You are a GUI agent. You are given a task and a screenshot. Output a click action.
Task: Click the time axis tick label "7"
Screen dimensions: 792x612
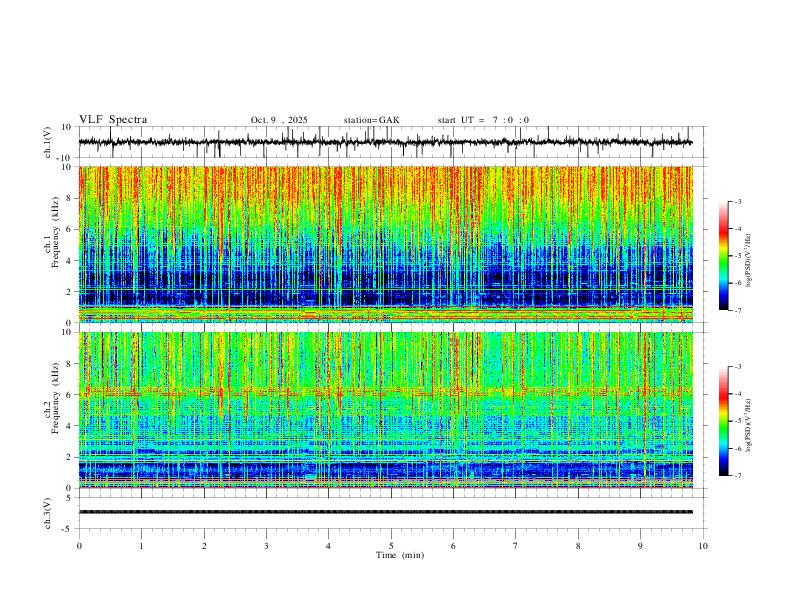[x=516, y=546]
